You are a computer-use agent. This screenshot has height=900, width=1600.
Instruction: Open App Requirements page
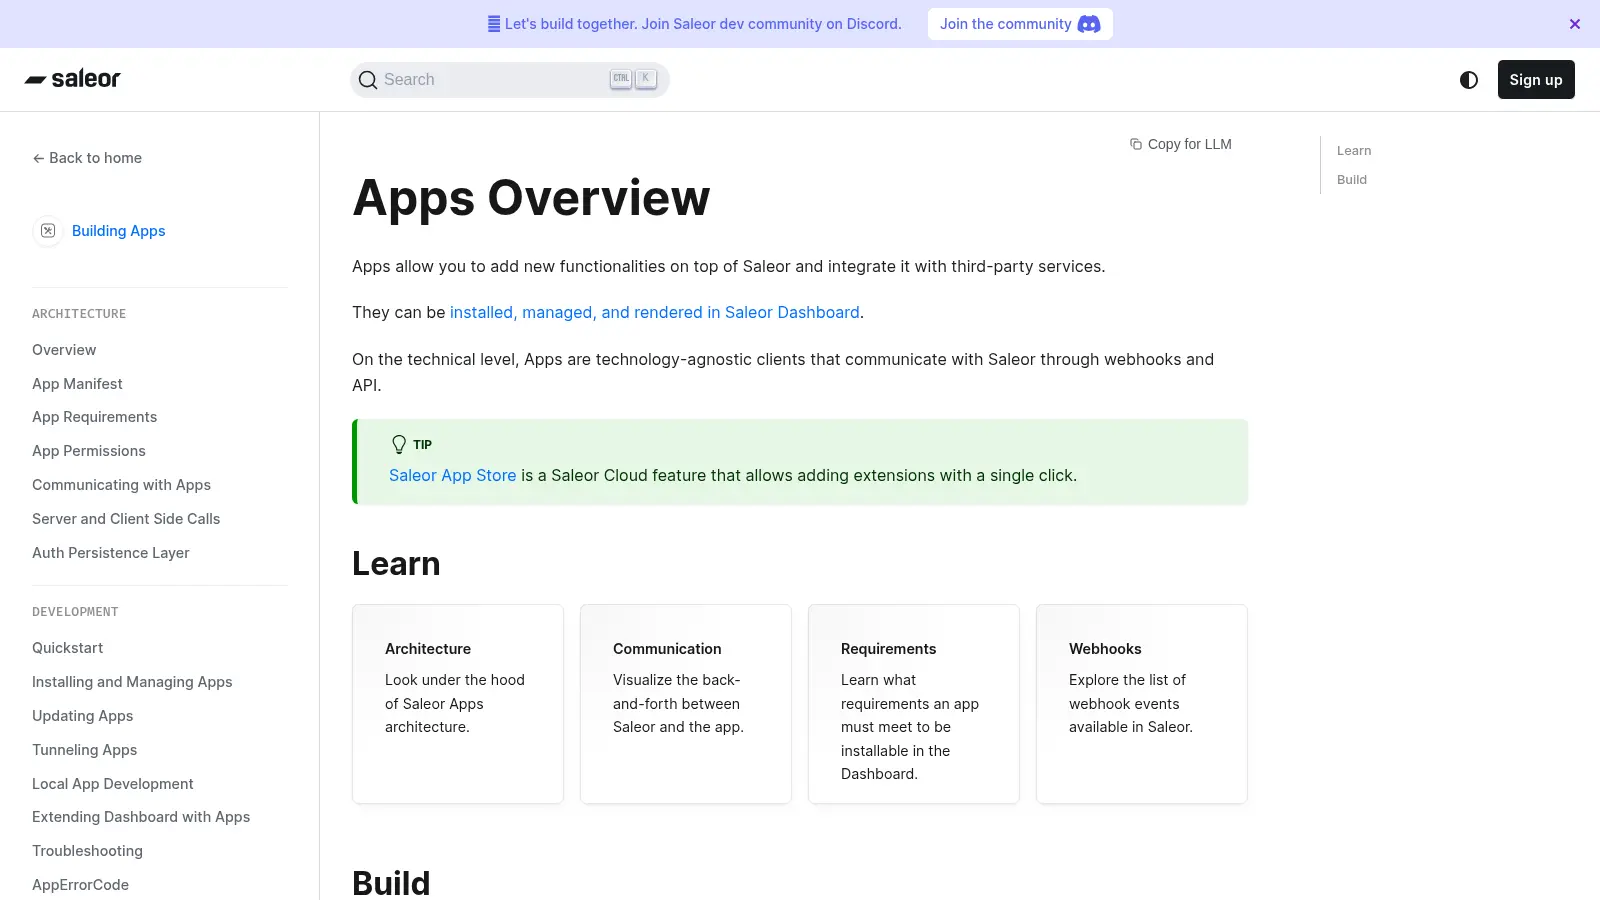click(94, 417)
